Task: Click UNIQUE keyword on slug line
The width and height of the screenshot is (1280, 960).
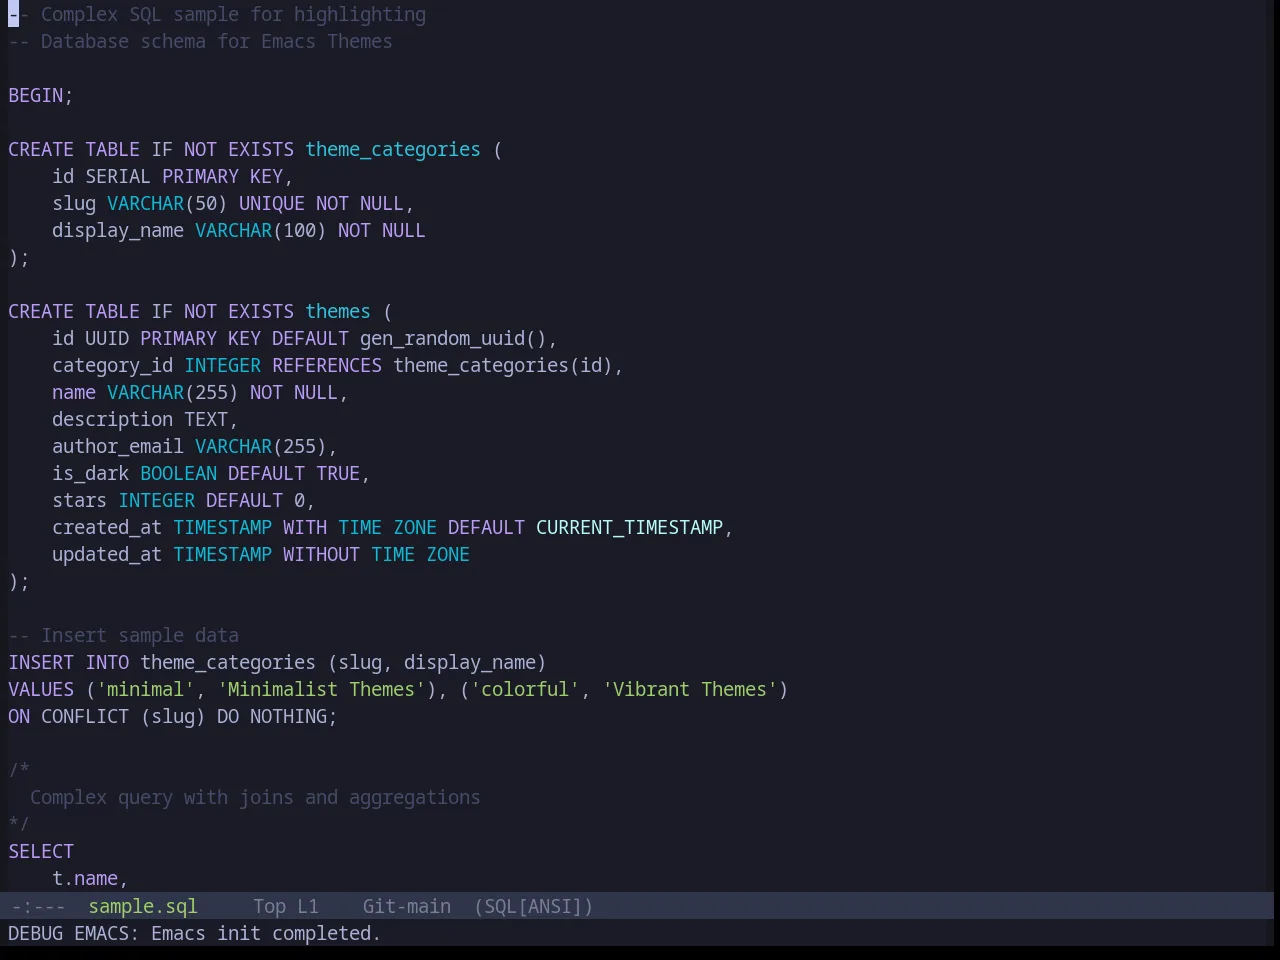Action: 272,203
